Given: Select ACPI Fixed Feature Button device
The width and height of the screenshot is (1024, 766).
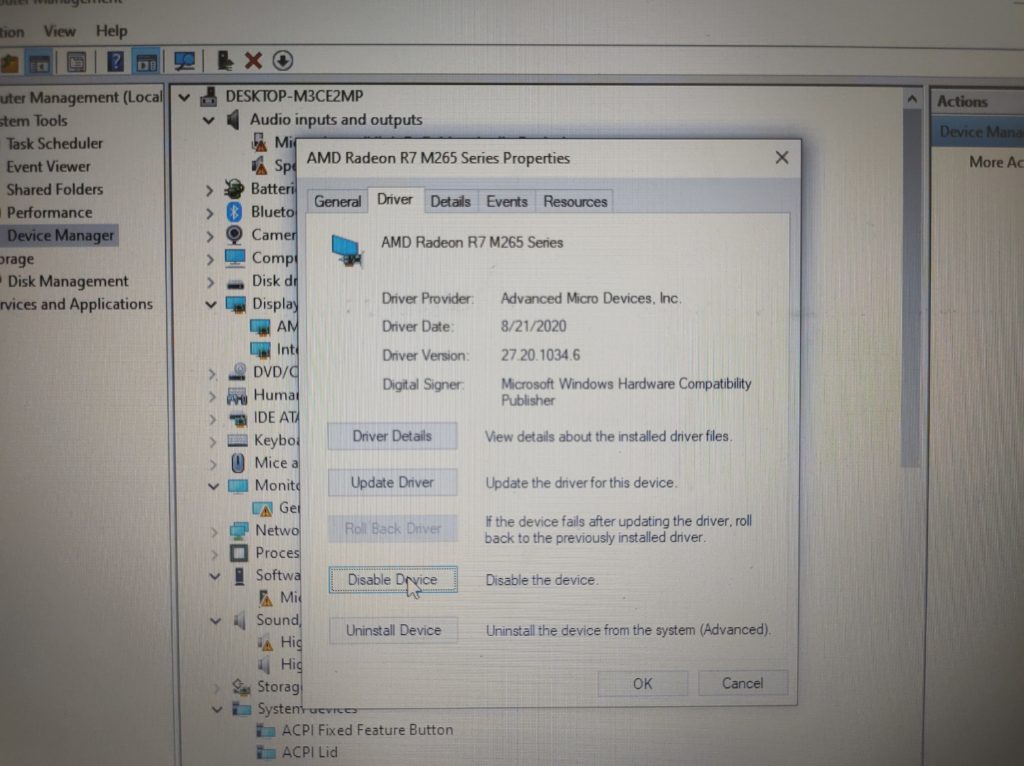Looking at the screenshot, I should tap(367, 730).
